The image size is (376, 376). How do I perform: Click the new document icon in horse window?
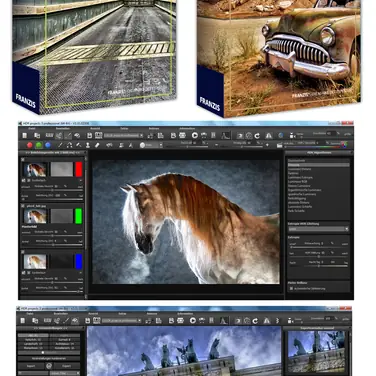tap(25, 135)
